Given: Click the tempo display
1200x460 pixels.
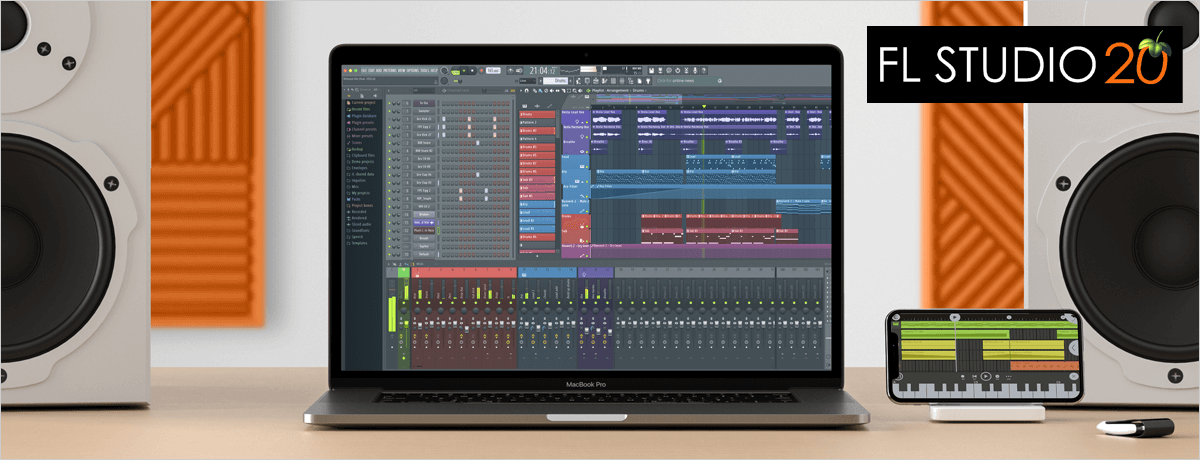Looking at the screenshot, I should pyautogui.click(x=493, y=70).
